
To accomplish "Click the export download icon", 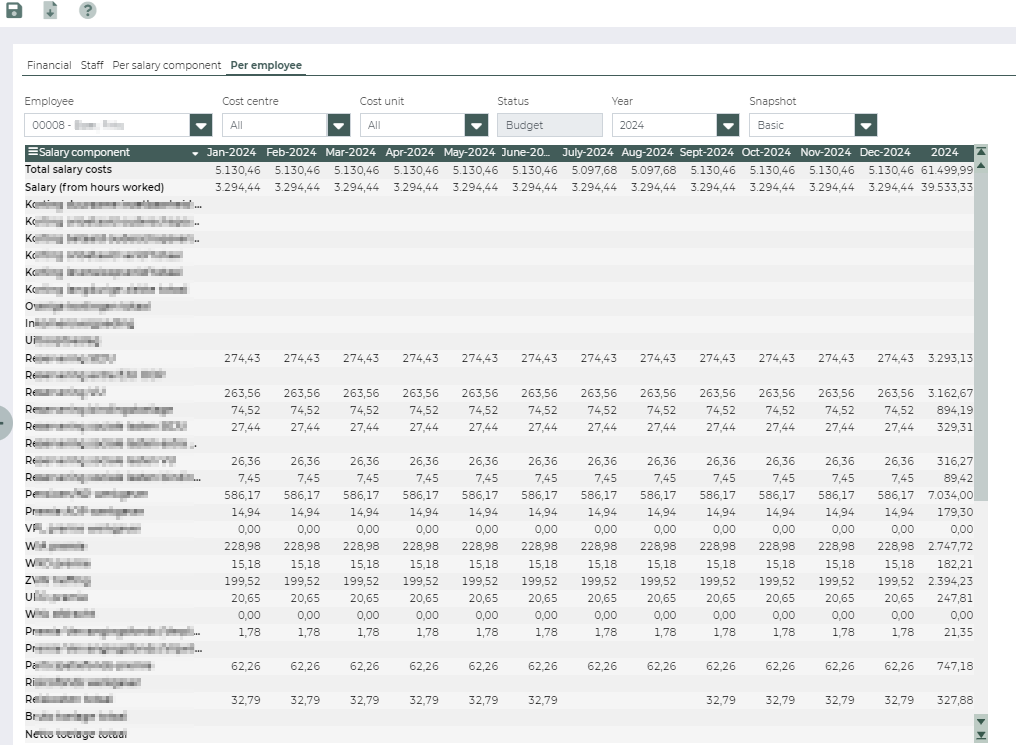I will (51, 10).
